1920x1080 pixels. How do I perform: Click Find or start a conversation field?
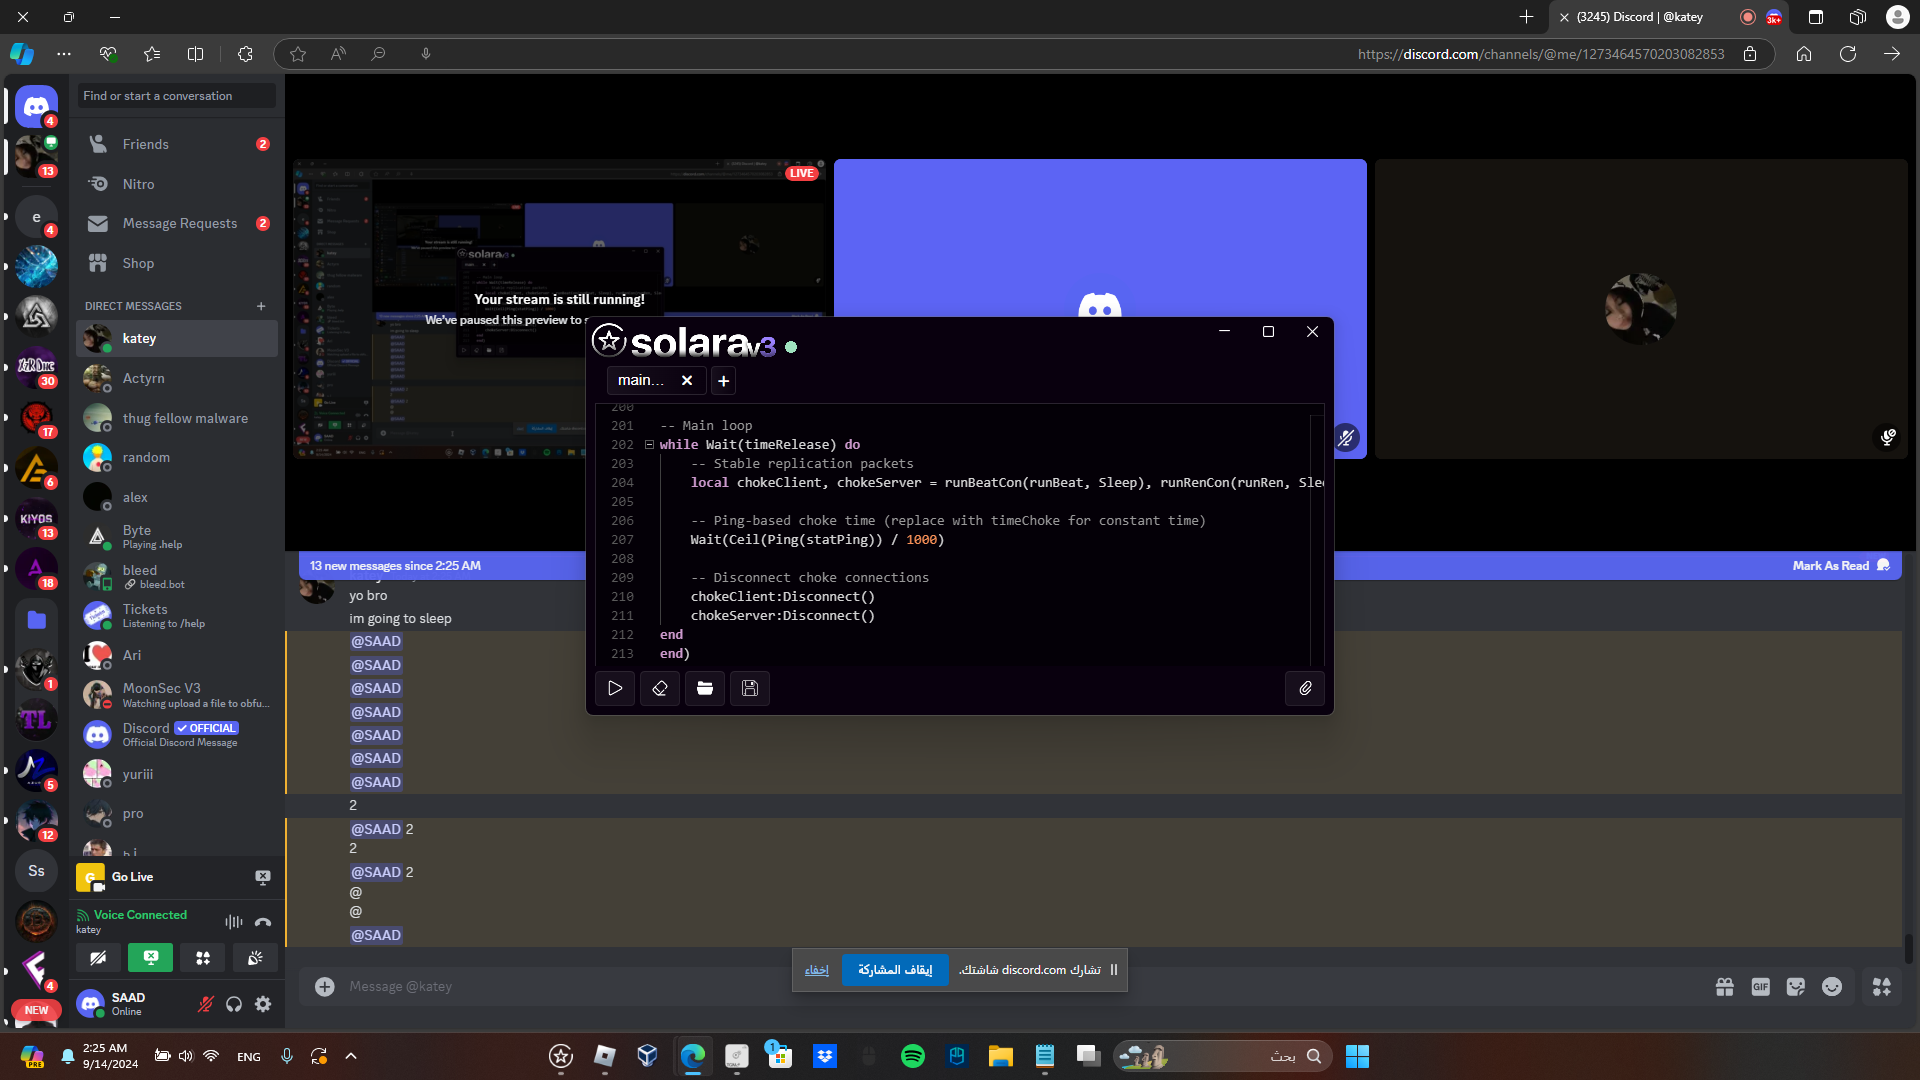177,96
